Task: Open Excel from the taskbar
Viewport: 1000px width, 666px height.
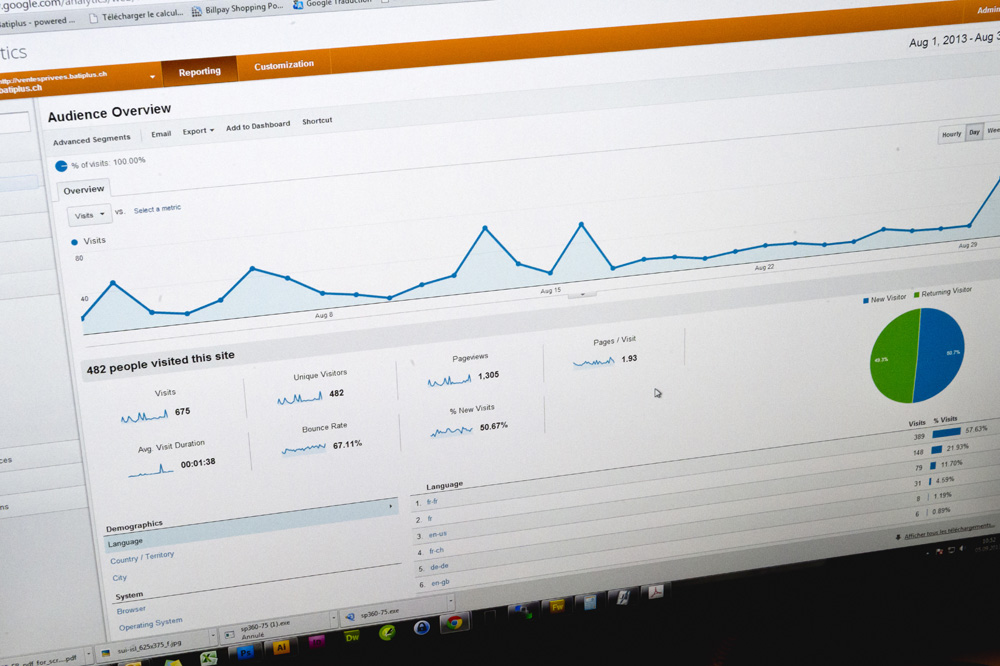Action: (209, 659)
